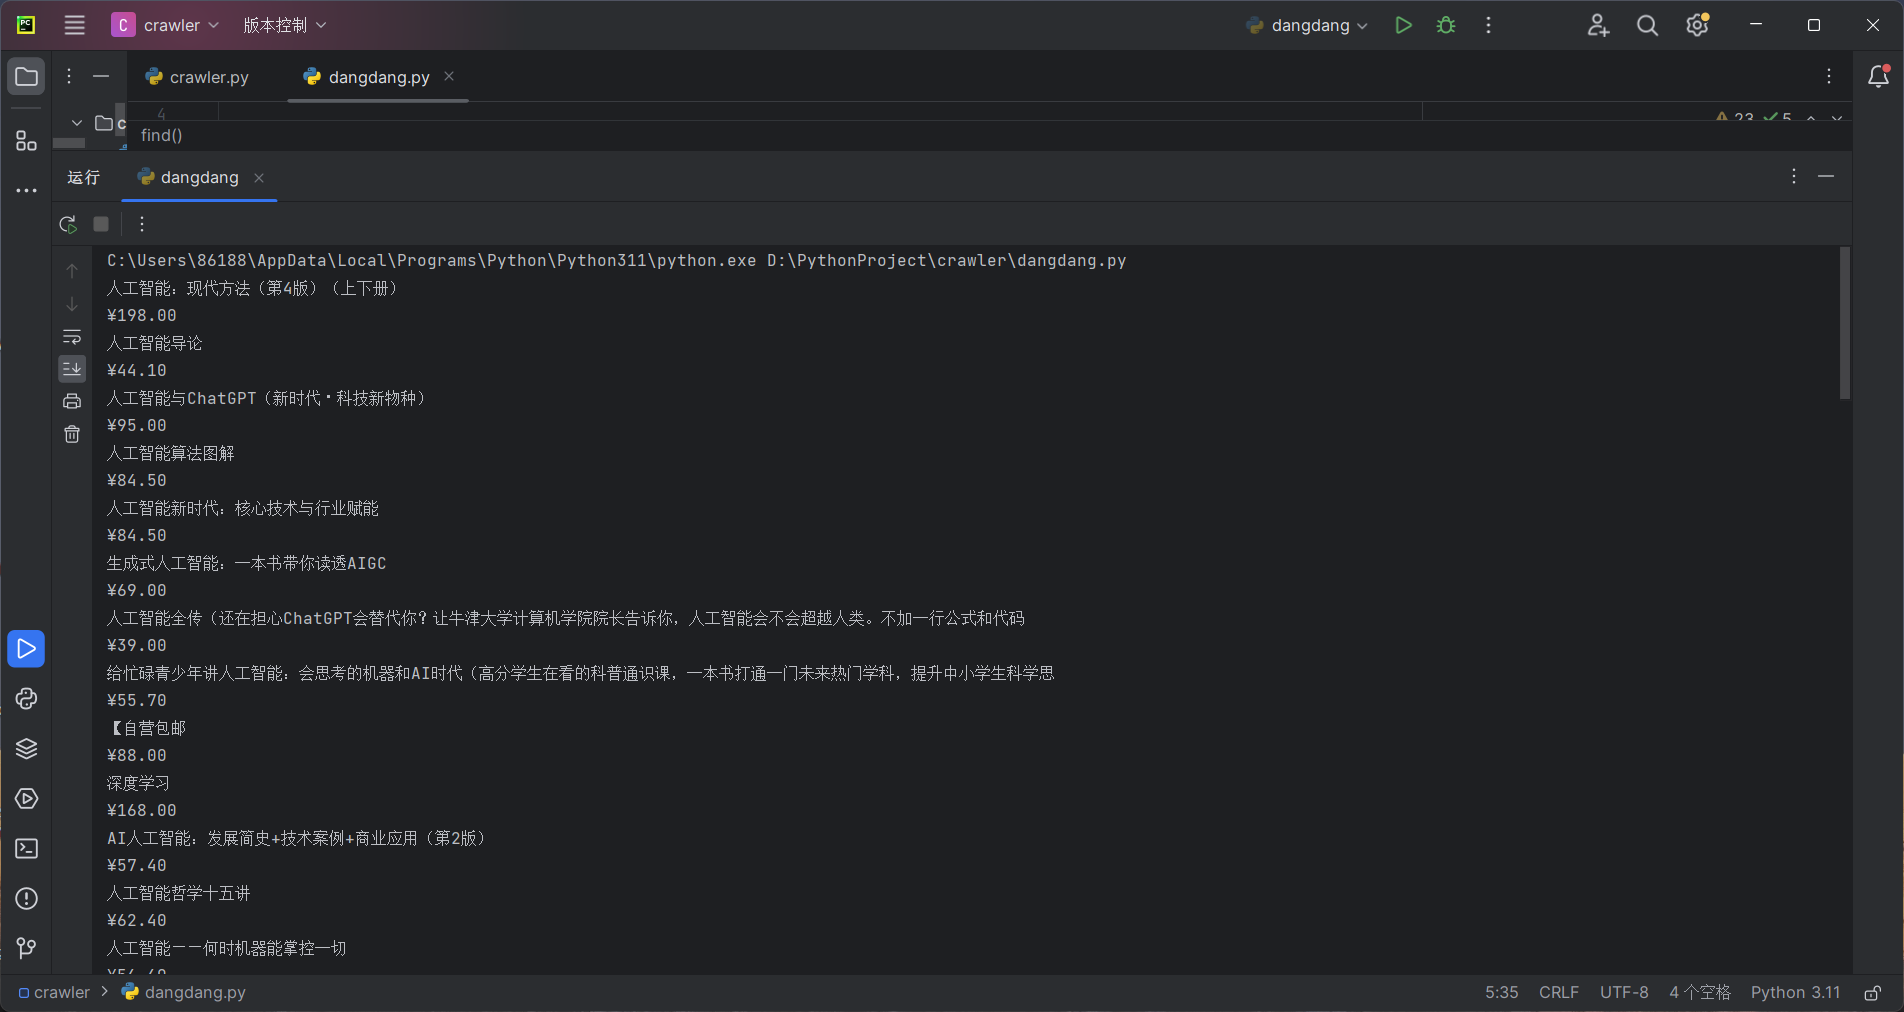Toggle soft-wrap in console output
The width and height of the screenshot is (1904, 1012).
click(x=72, y=336)
